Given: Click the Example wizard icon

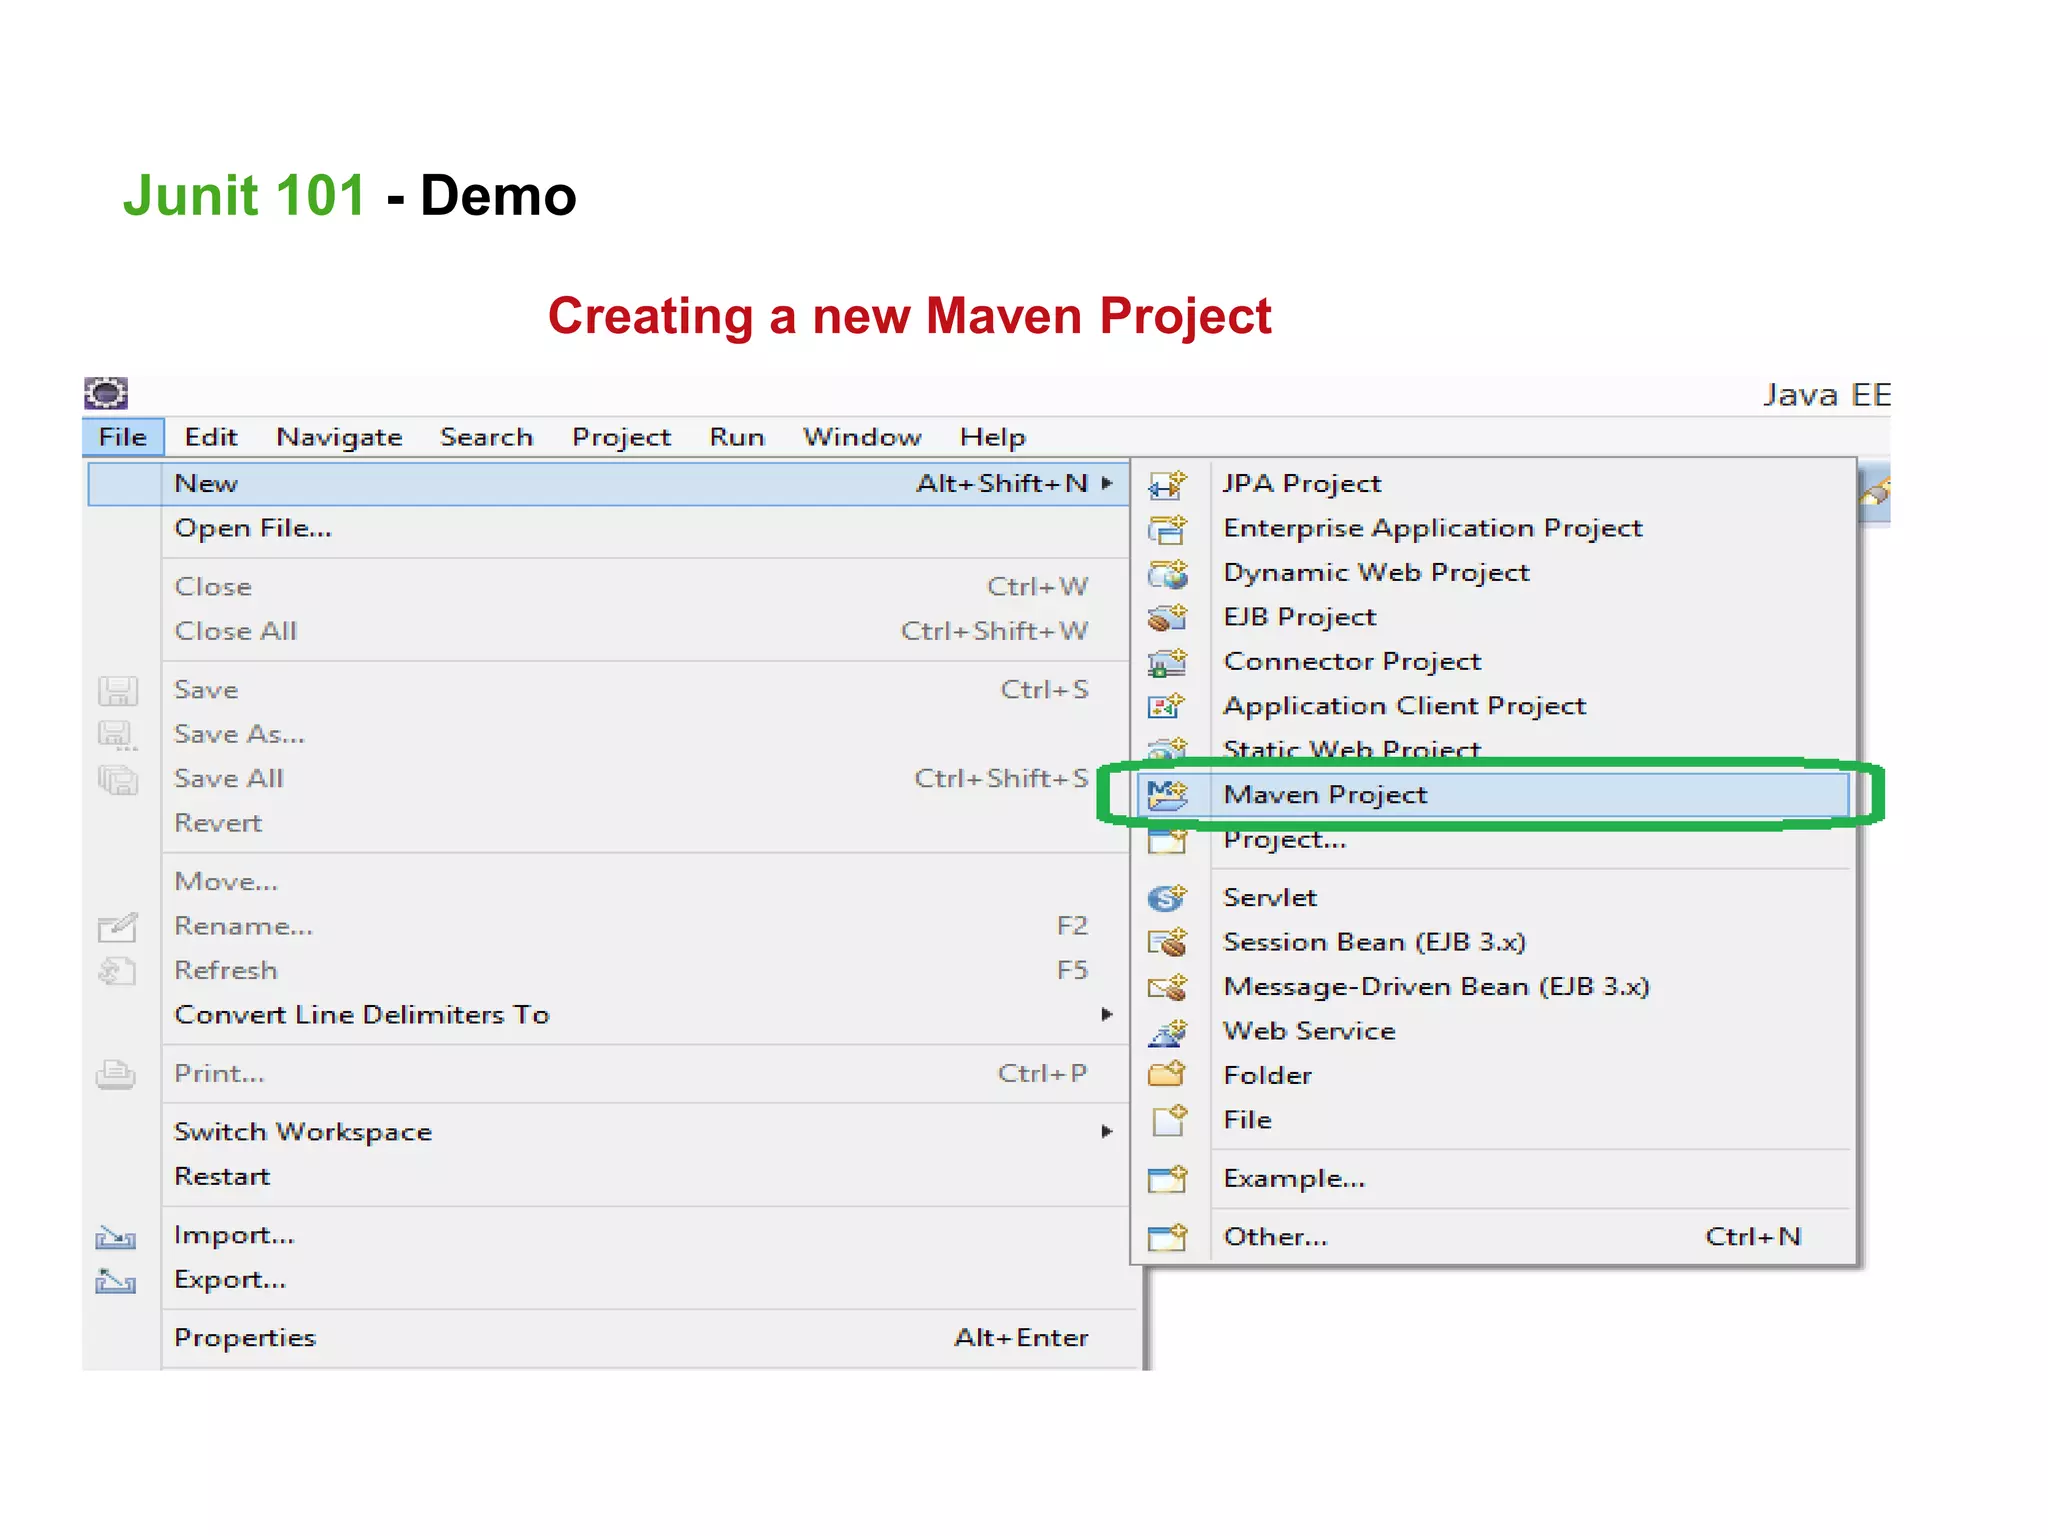Looking at the screenshot, I should [1167, 1179].
